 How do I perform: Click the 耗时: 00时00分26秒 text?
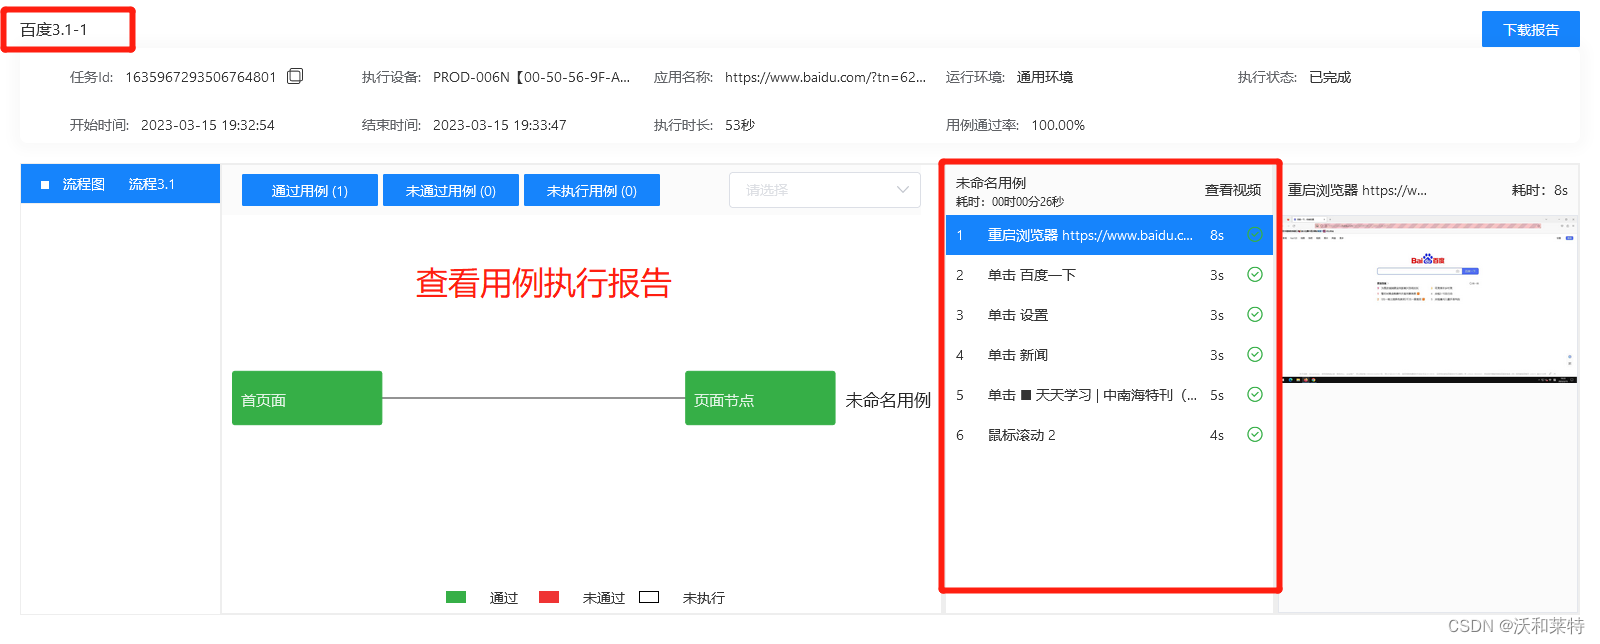click(1010, 201)
